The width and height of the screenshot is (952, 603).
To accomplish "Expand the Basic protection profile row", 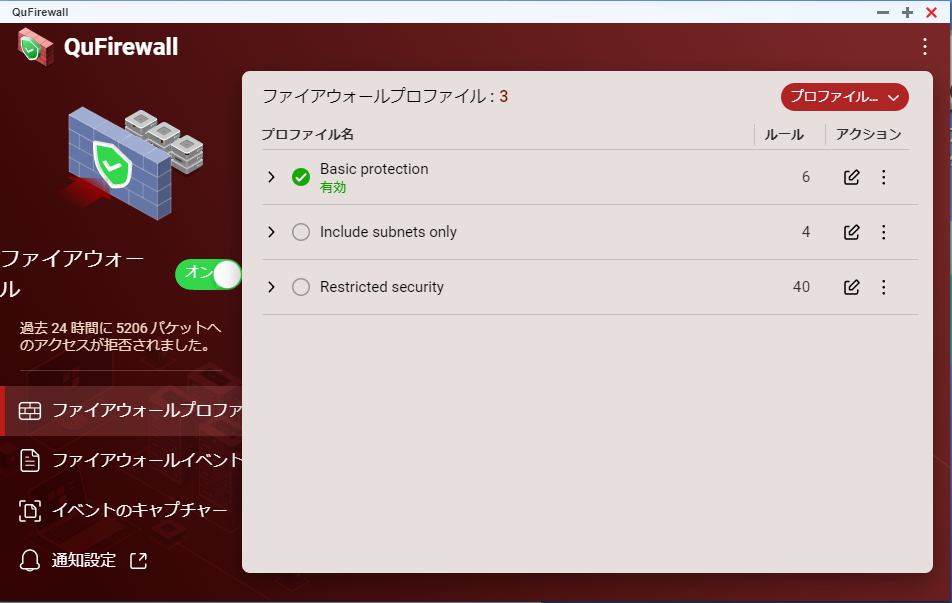I will pos(270,177).
